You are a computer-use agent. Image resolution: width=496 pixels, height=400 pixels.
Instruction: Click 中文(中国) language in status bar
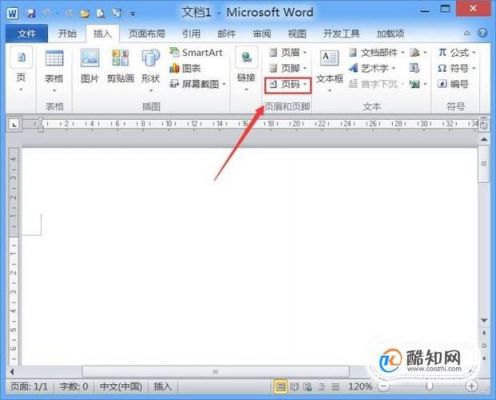121,387
